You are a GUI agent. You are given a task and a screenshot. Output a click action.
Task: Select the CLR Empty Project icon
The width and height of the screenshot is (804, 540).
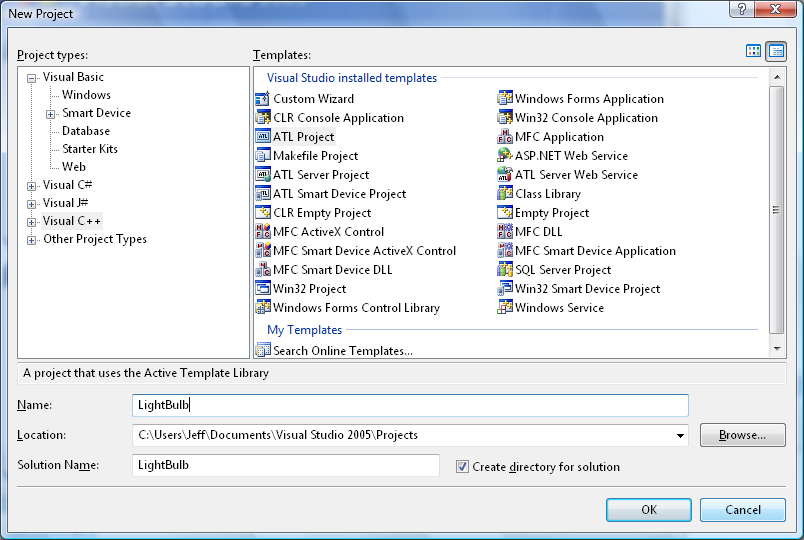coord(263,212)
